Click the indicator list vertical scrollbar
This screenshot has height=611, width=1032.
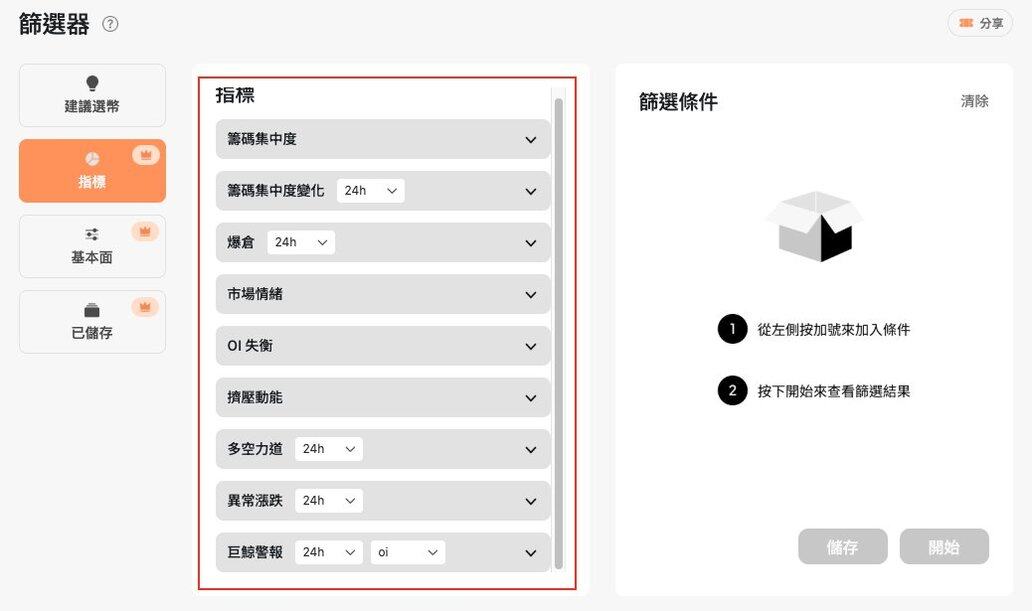558,330
